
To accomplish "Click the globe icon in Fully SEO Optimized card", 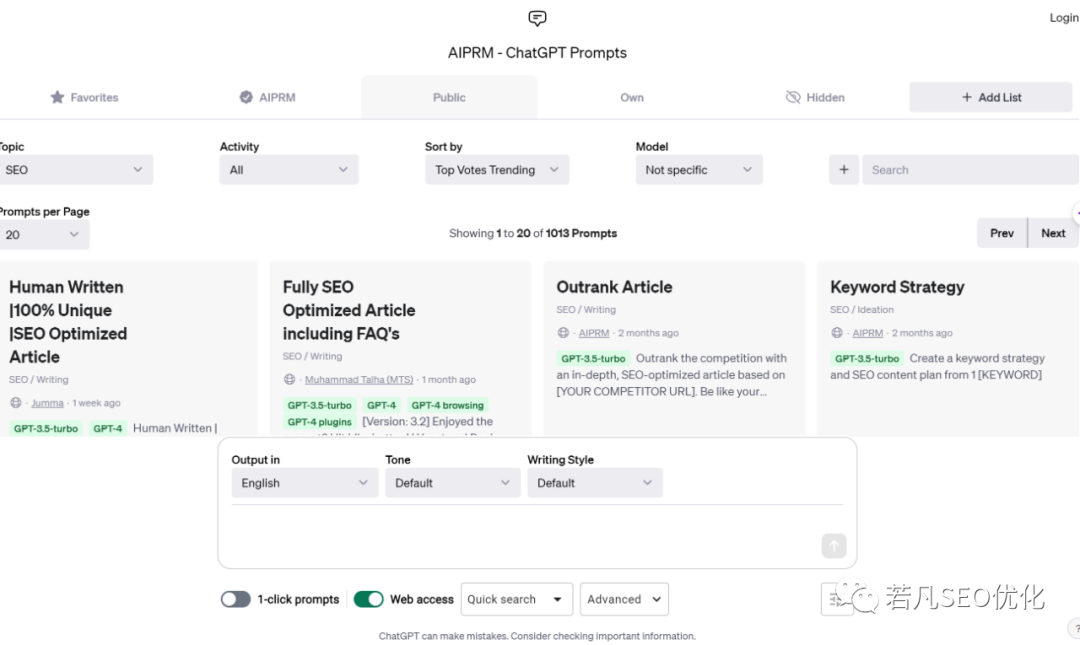I will point(289,380).
